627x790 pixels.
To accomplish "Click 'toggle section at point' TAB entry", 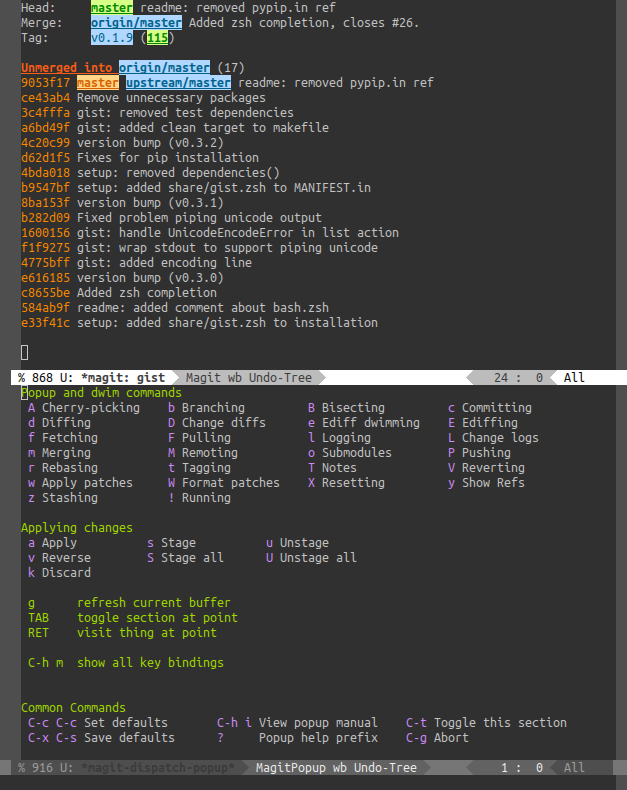I will [x=157, y=618].
